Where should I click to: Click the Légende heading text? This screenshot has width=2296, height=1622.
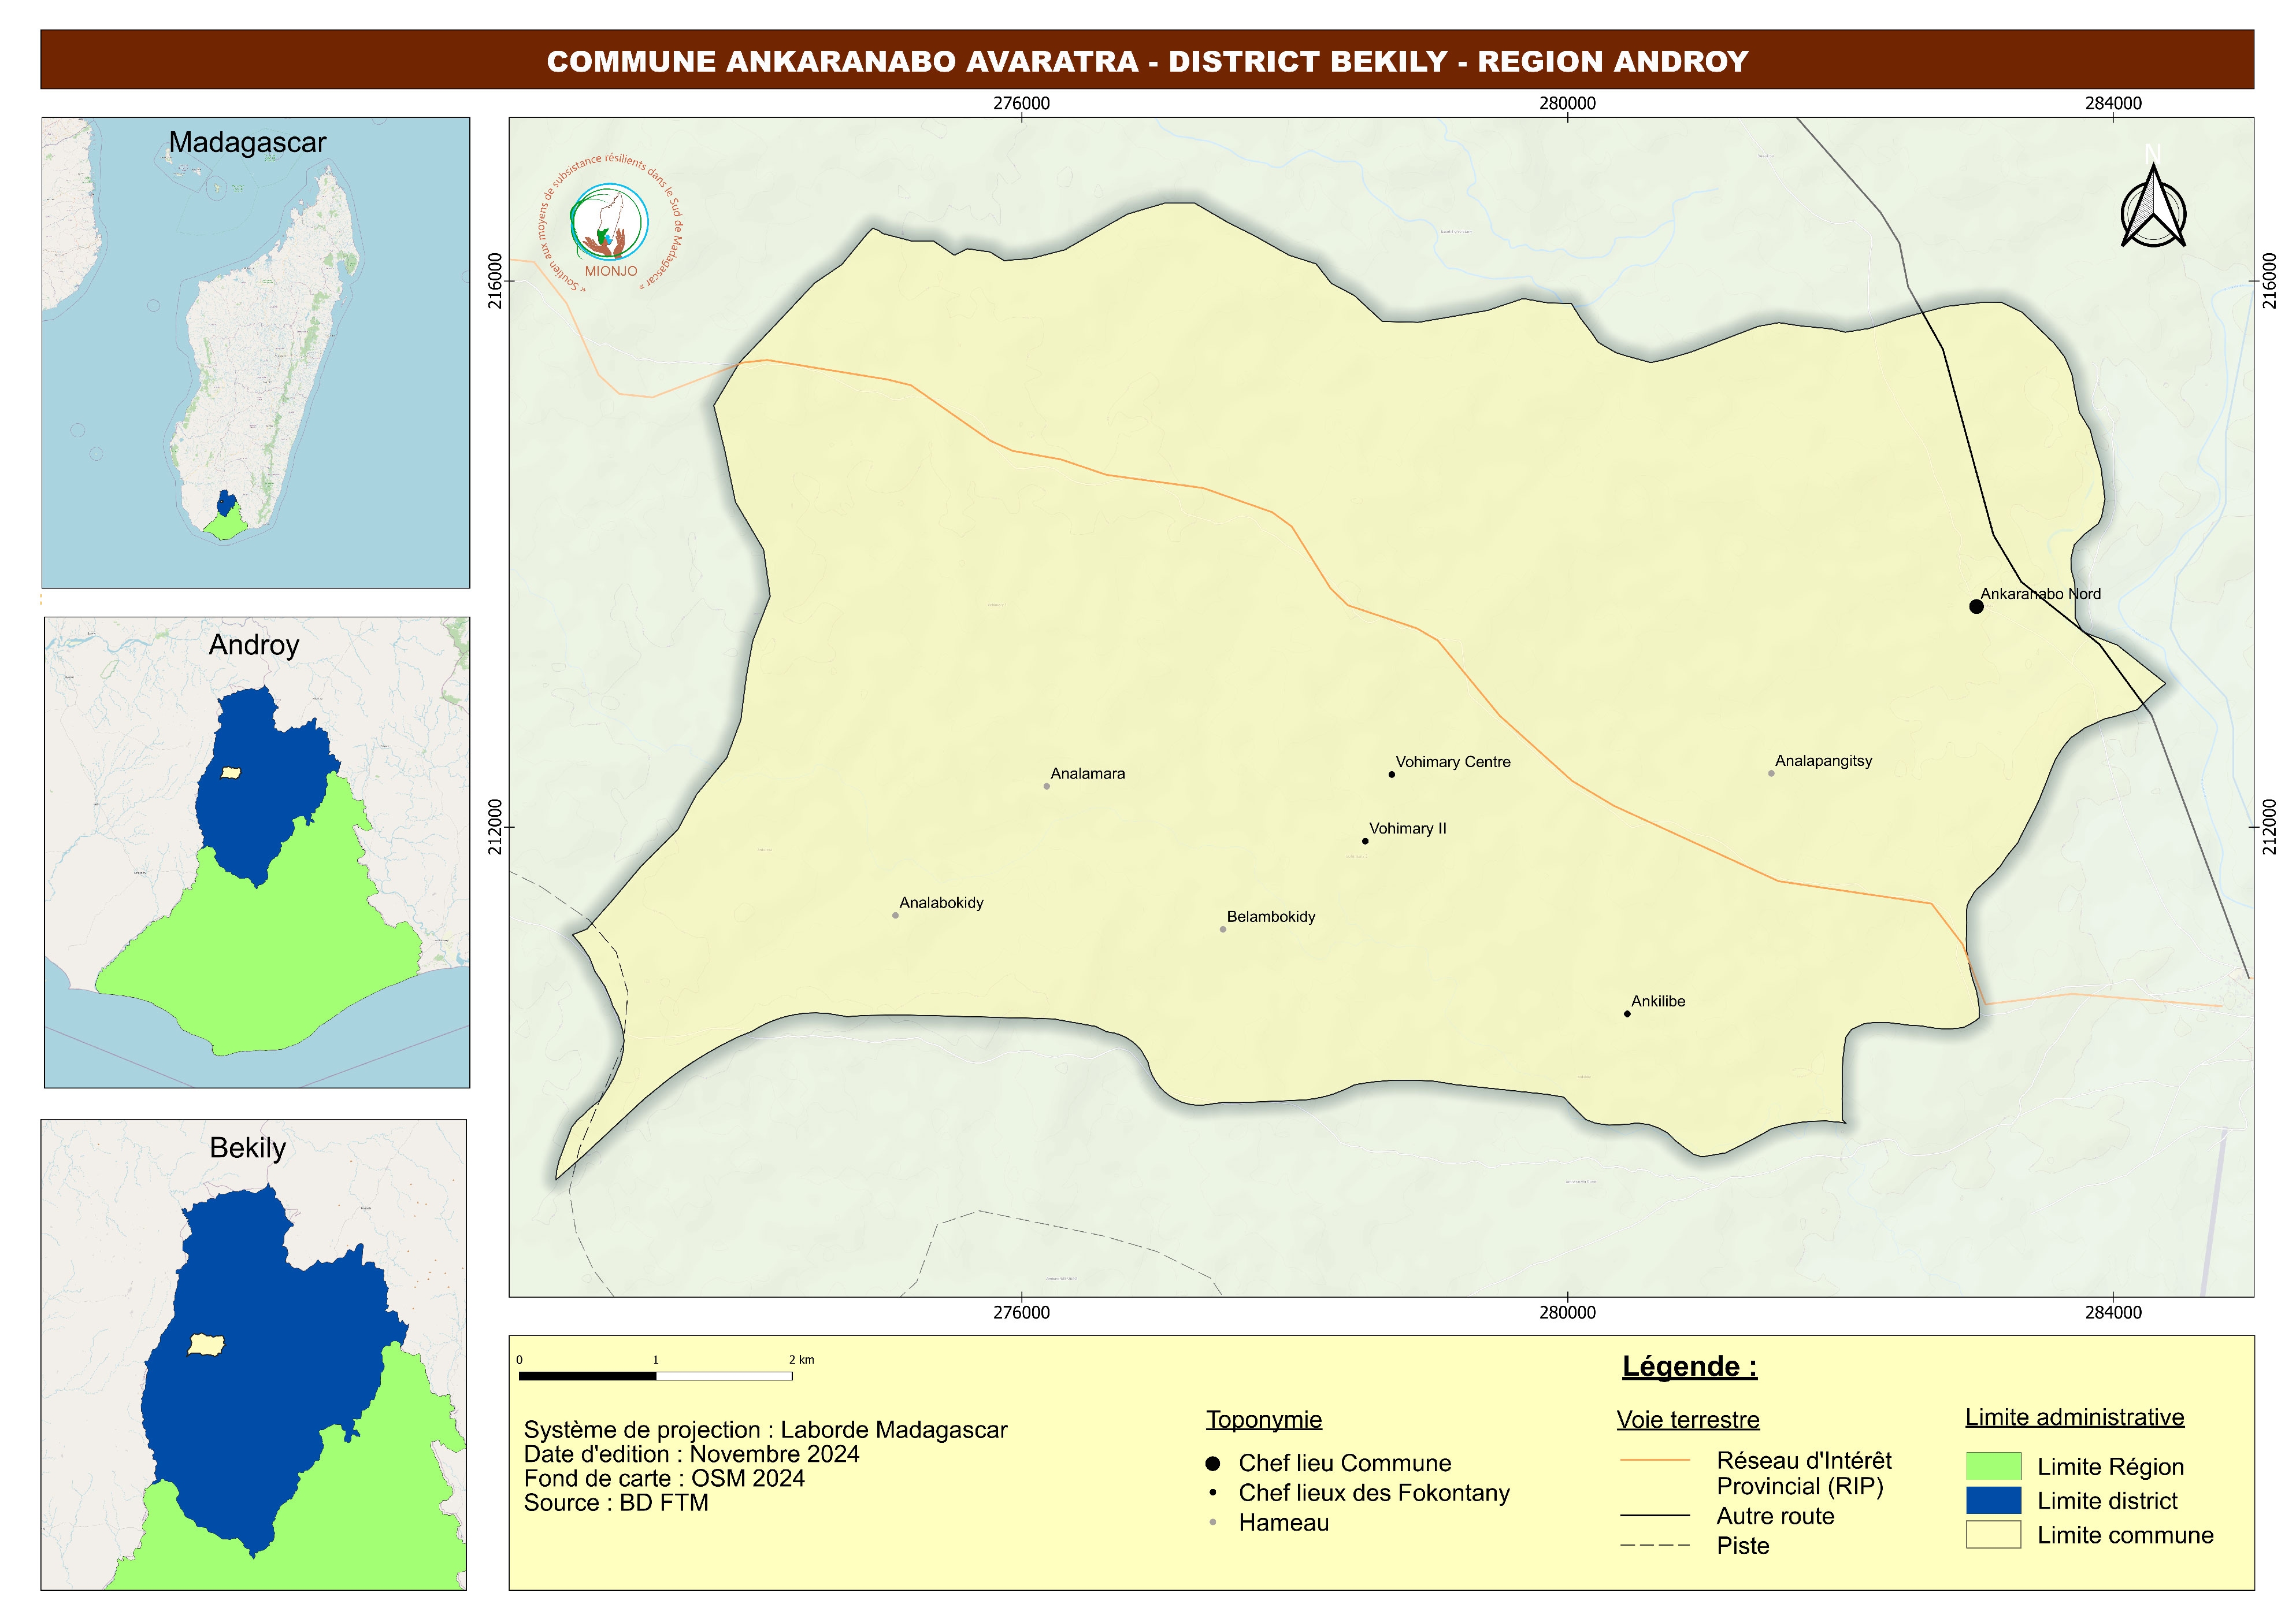tap(1689, 1366)
